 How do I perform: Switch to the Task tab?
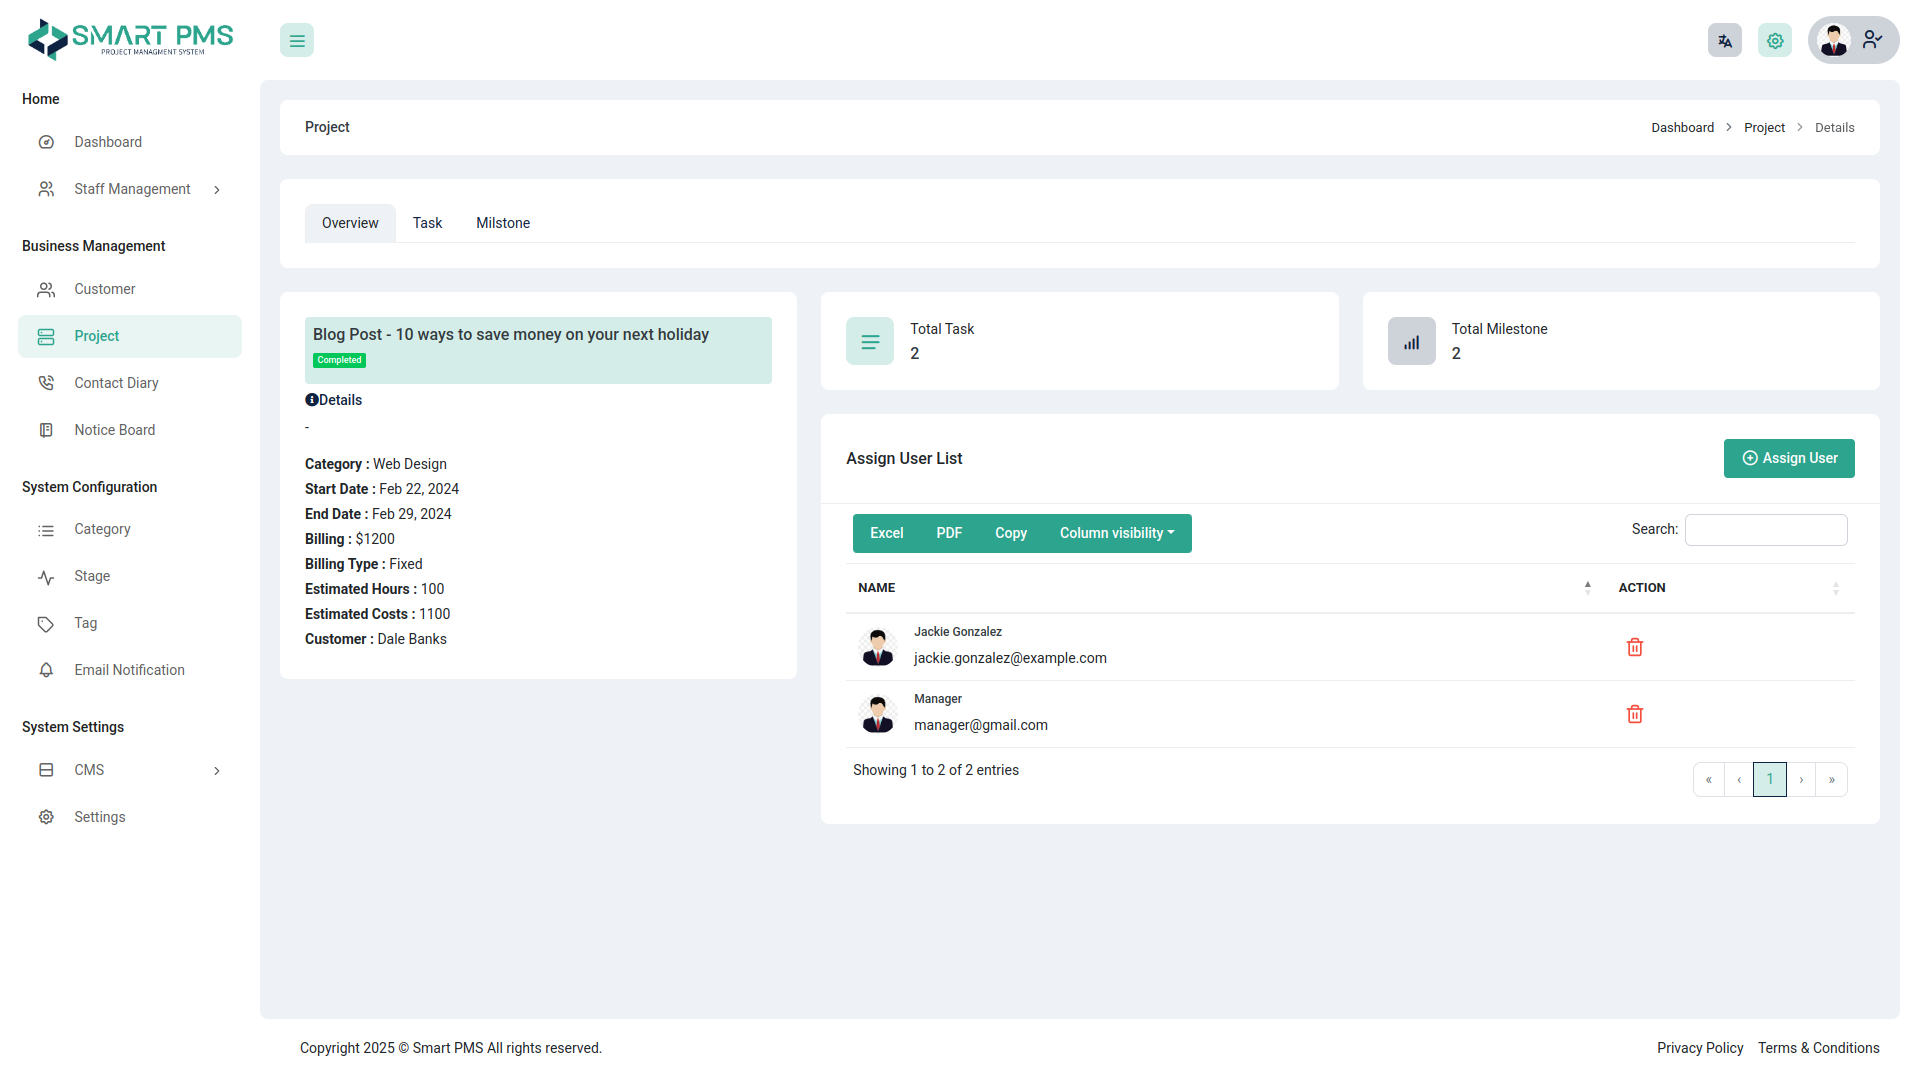(x=427, y=223)
